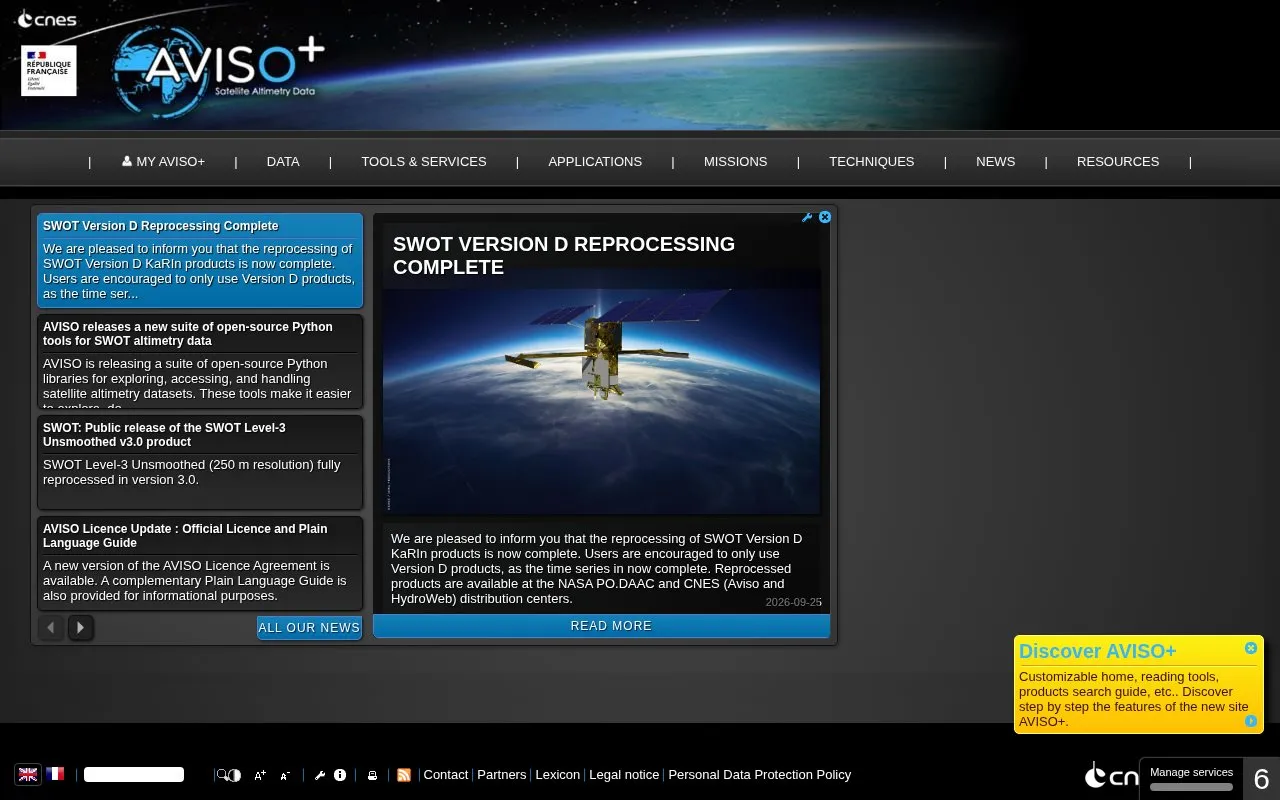Open the MY AVISO+ menu
This screenshot has width=1280, height=800.
[x=163, y=161]
